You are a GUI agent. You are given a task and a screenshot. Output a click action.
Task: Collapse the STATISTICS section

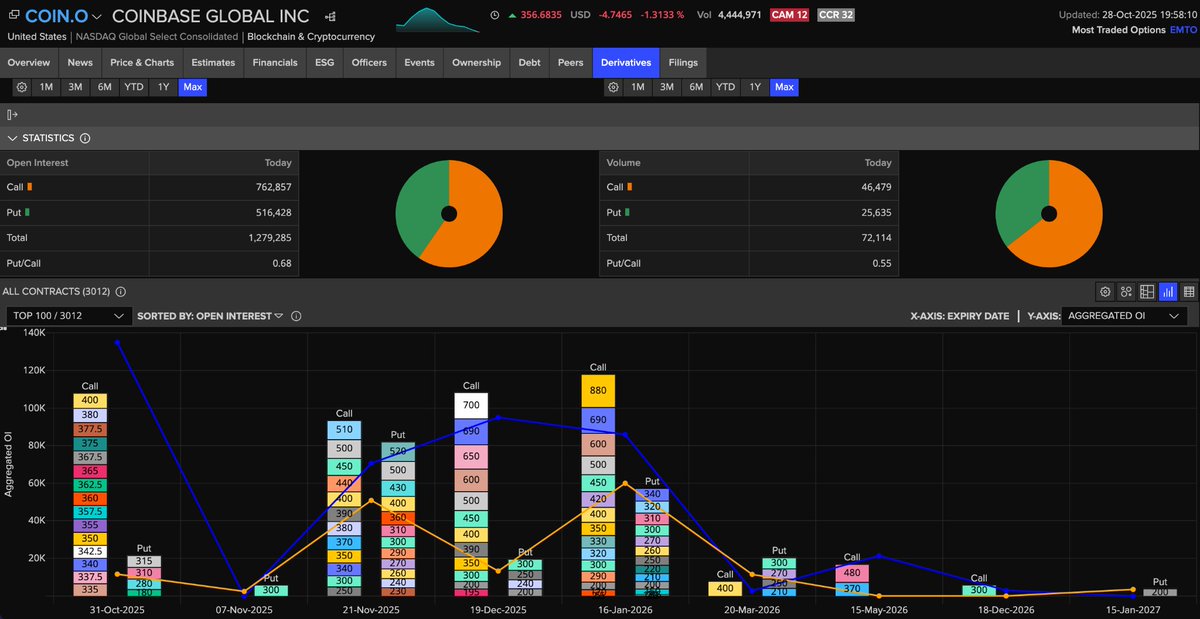(13, 138)
